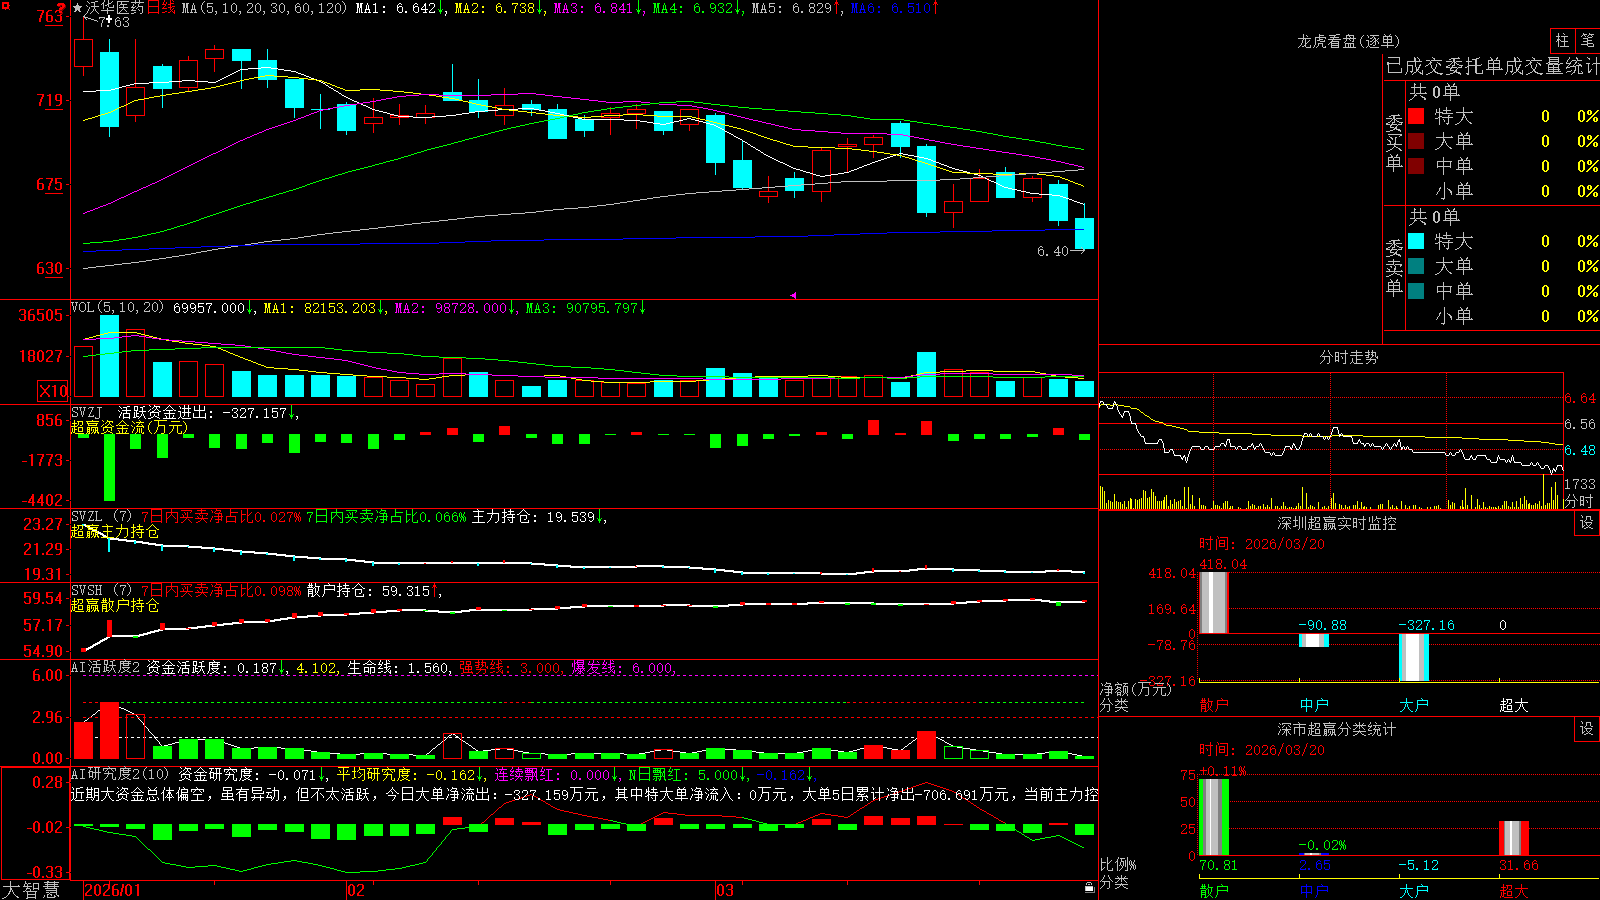This screenshot has width=1600, height=900.
Task: Click the red 超大 31.66 bar in 分类统计
Action: 1514,838
